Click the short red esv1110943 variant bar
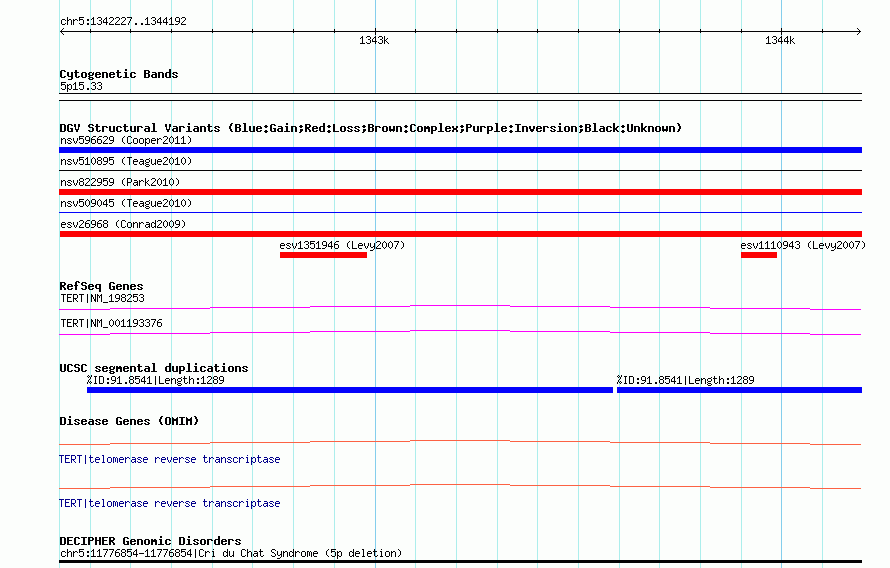 758,255
